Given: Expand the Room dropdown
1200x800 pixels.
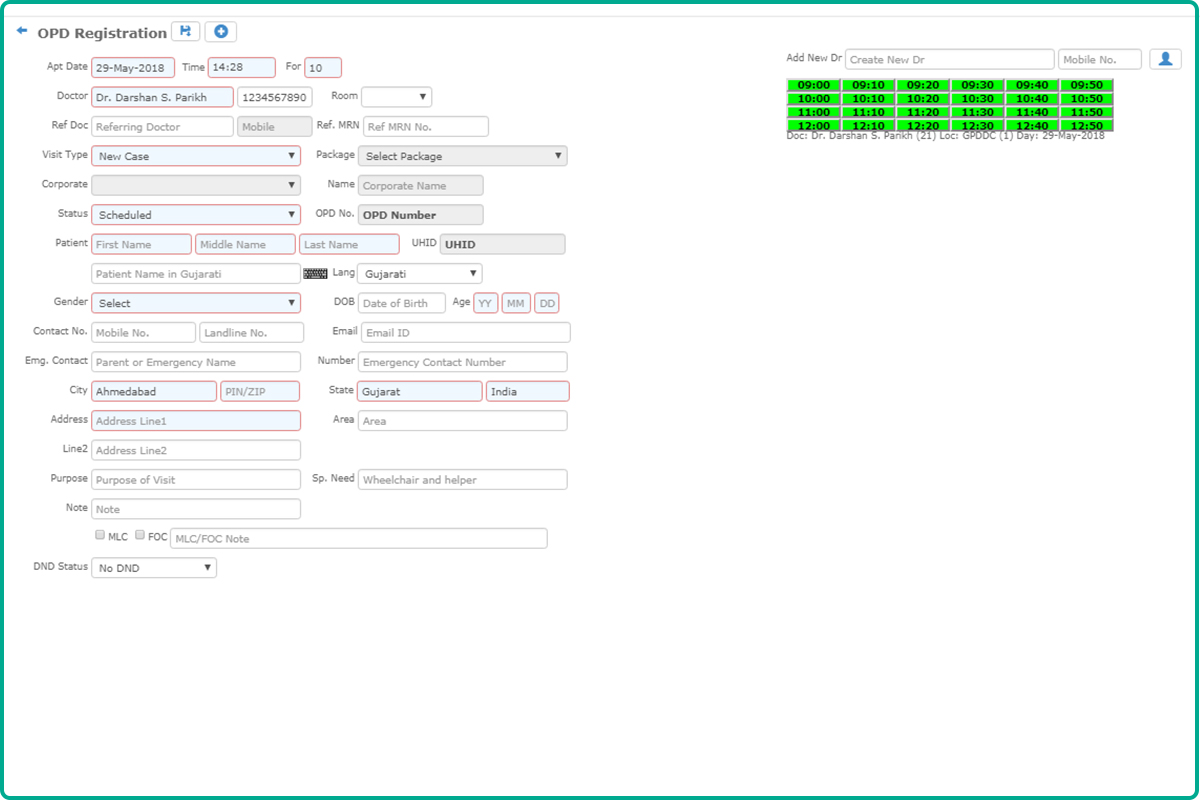Looking at the screenshot, I should [396, 97].
